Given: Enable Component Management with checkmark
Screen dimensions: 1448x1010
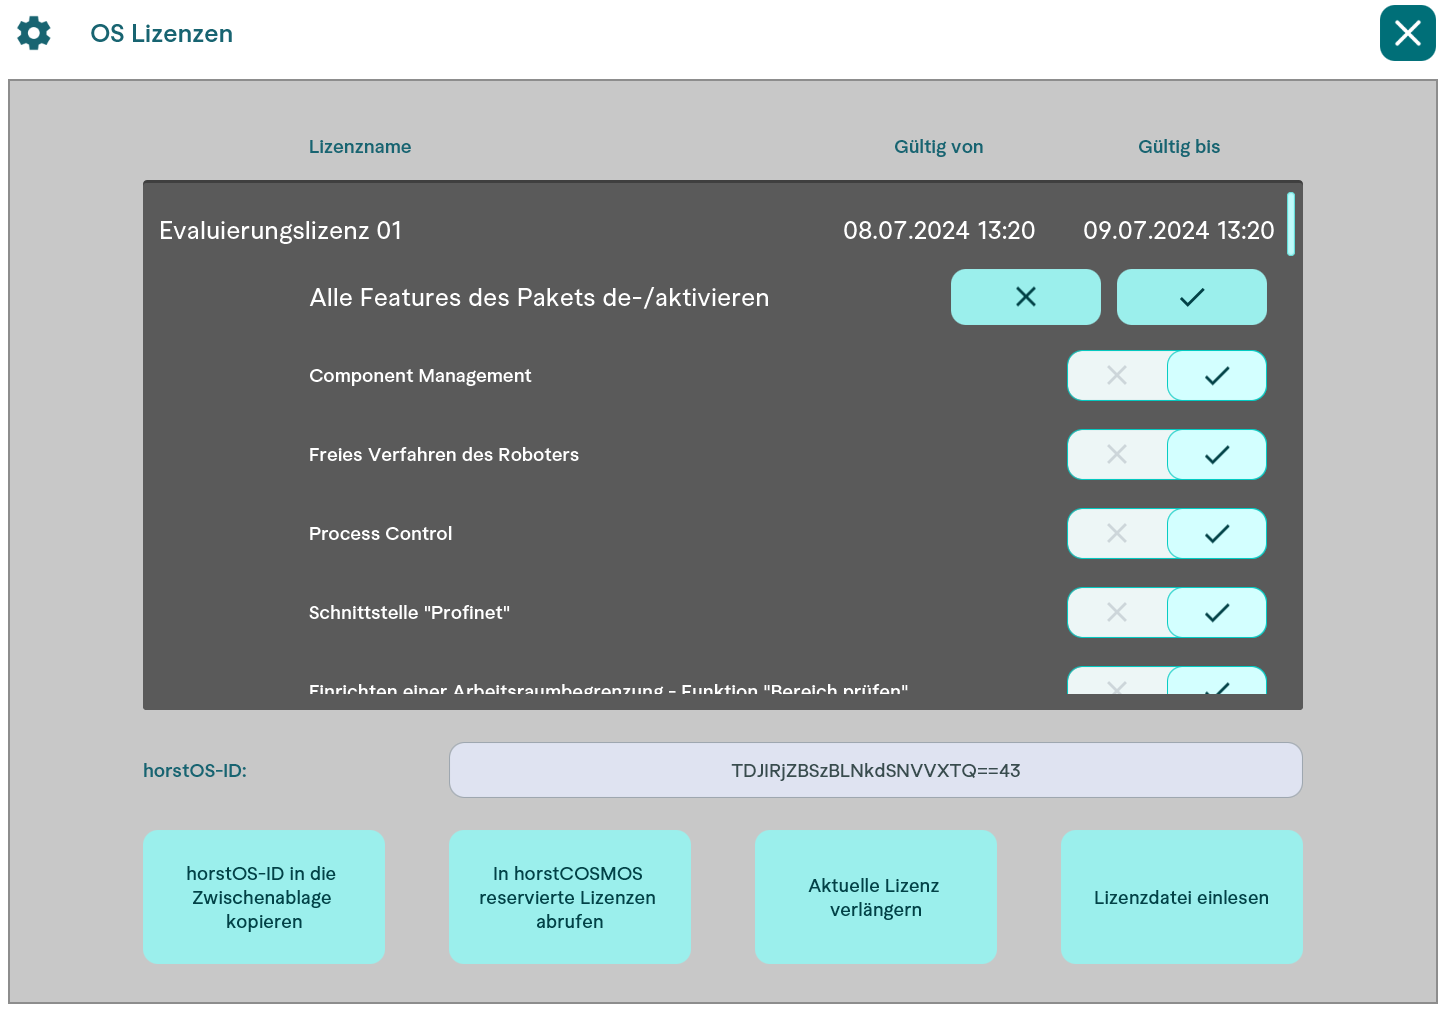Looking at the screenshot, I should 1216,376.
